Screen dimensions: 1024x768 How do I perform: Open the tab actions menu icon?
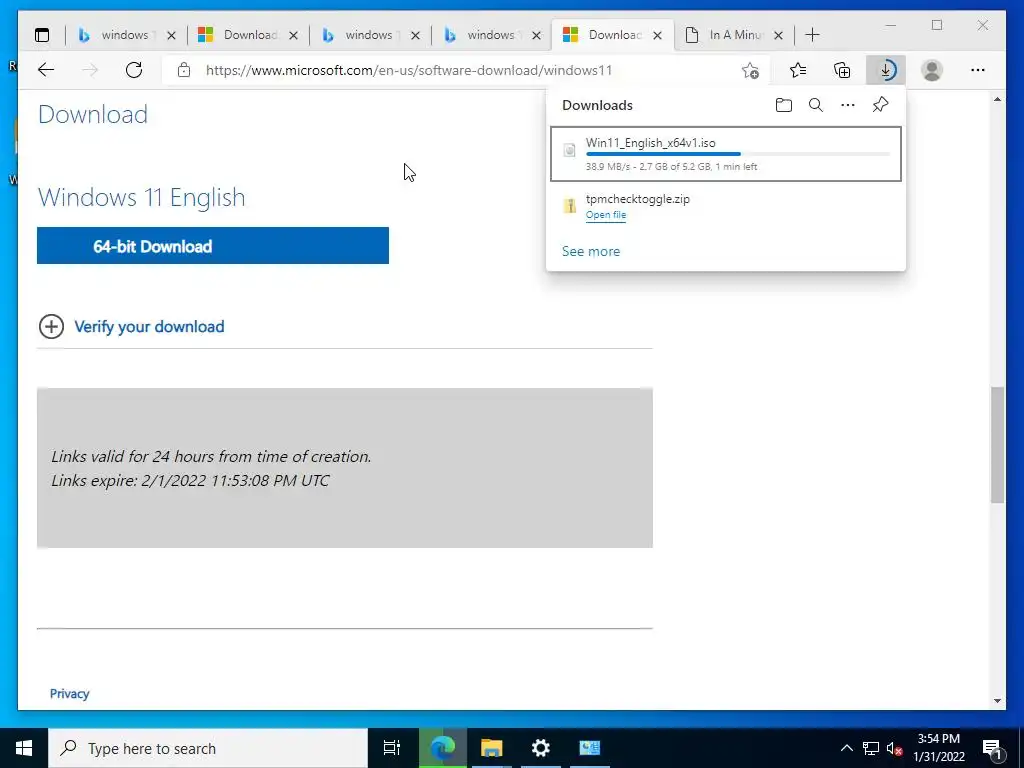point(42,35)
